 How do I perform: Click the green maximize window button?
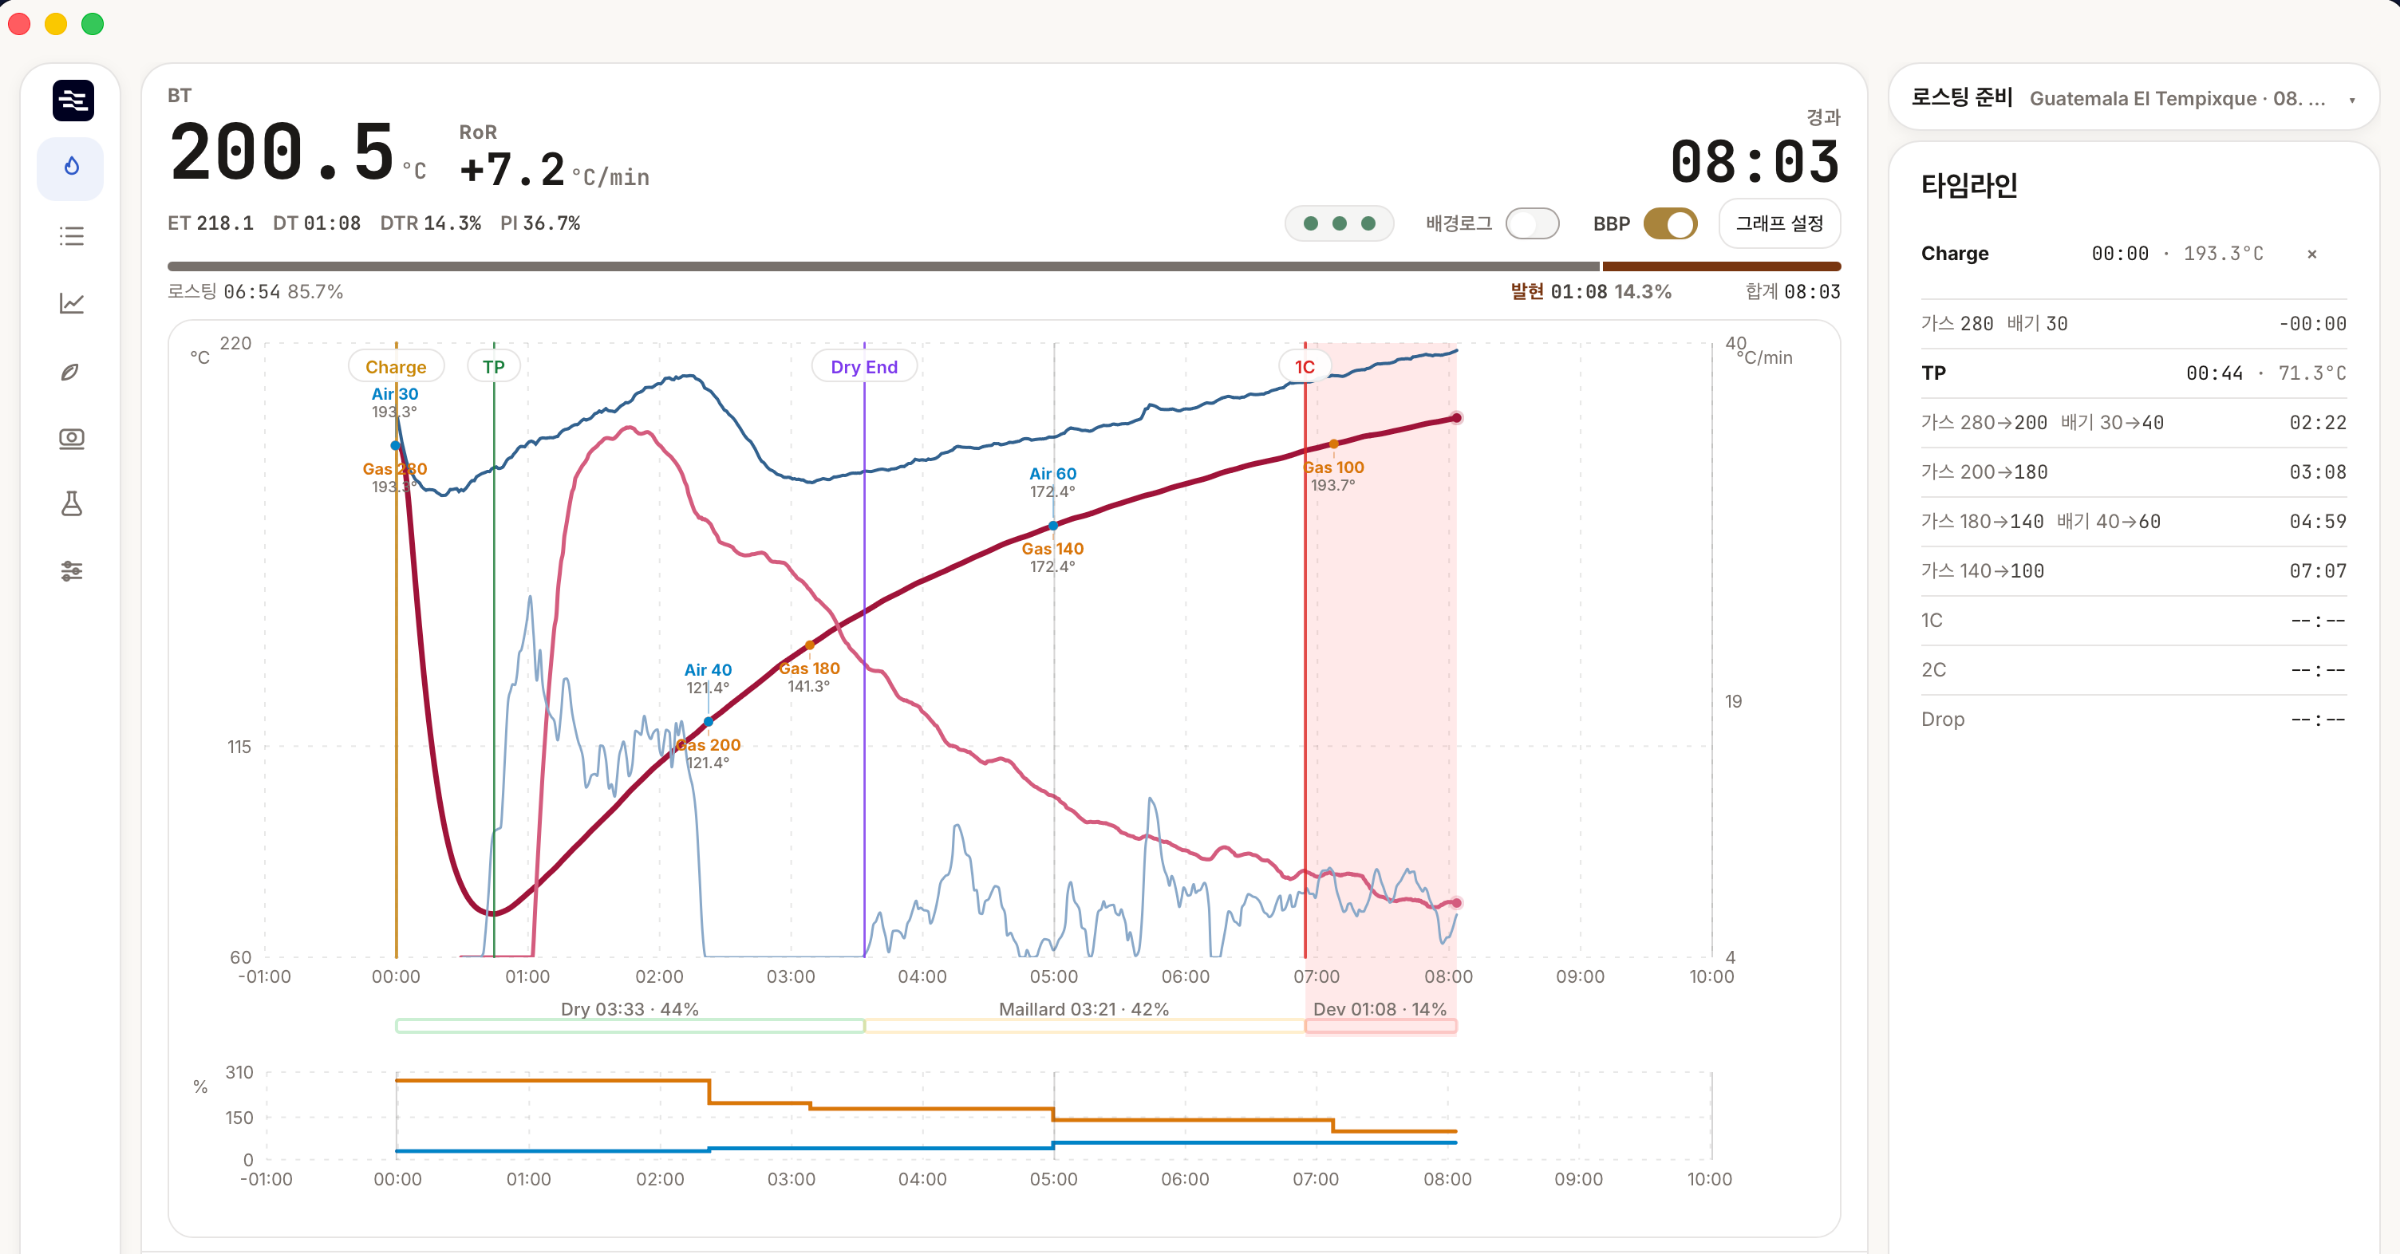pyautogui.click(x=92, y=24)
